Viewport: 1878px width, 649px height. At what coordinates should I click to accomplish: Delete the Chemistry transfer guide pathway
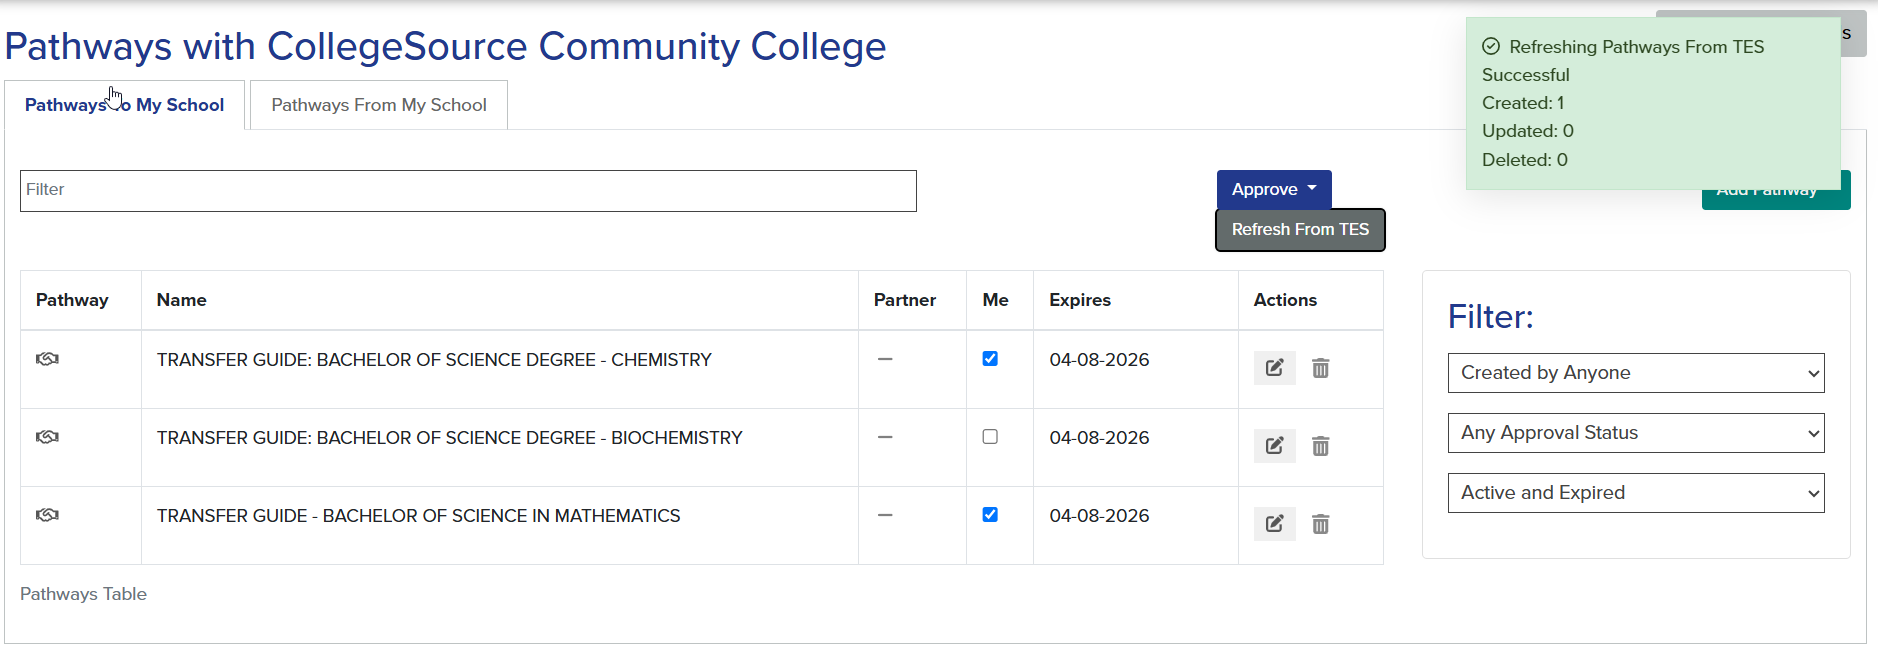pyautogui.click(x=1320, y=368)
